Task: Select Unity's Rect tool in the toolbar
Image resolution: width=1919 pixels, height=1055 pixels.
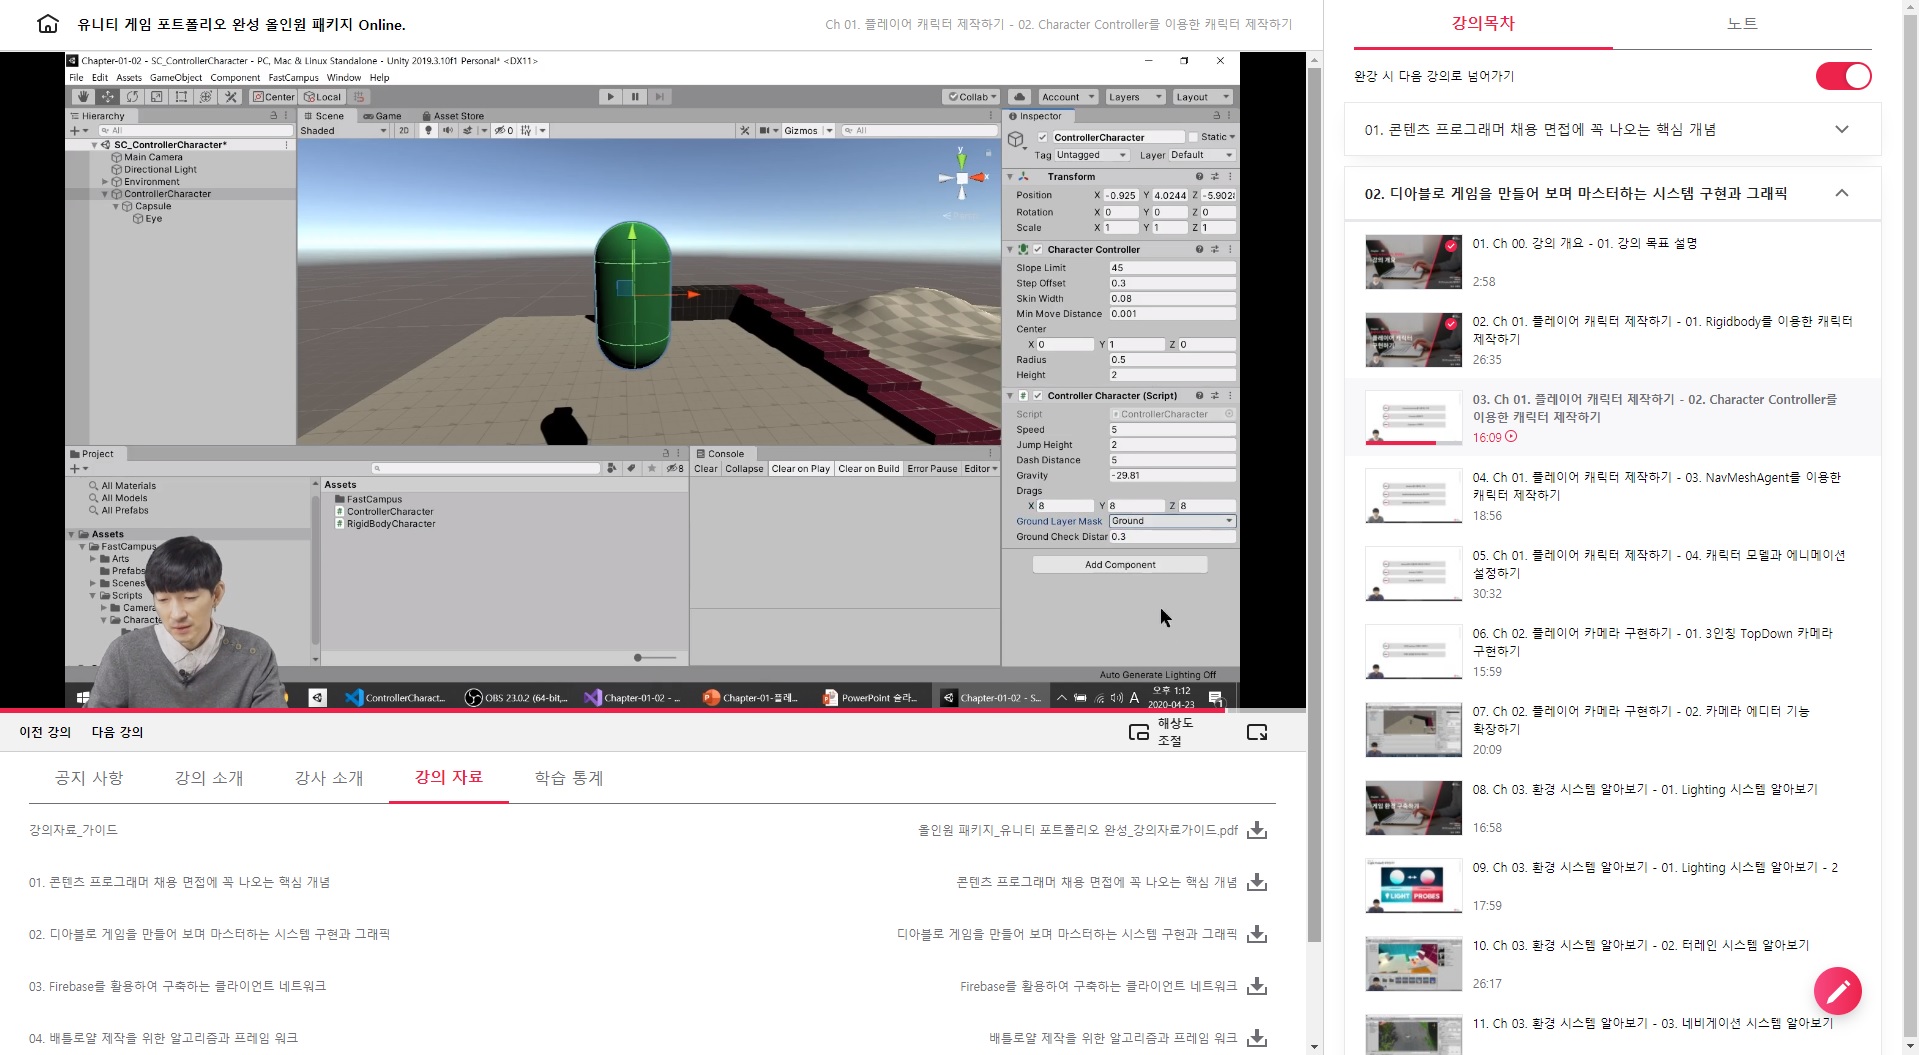Action: [181, 97]
